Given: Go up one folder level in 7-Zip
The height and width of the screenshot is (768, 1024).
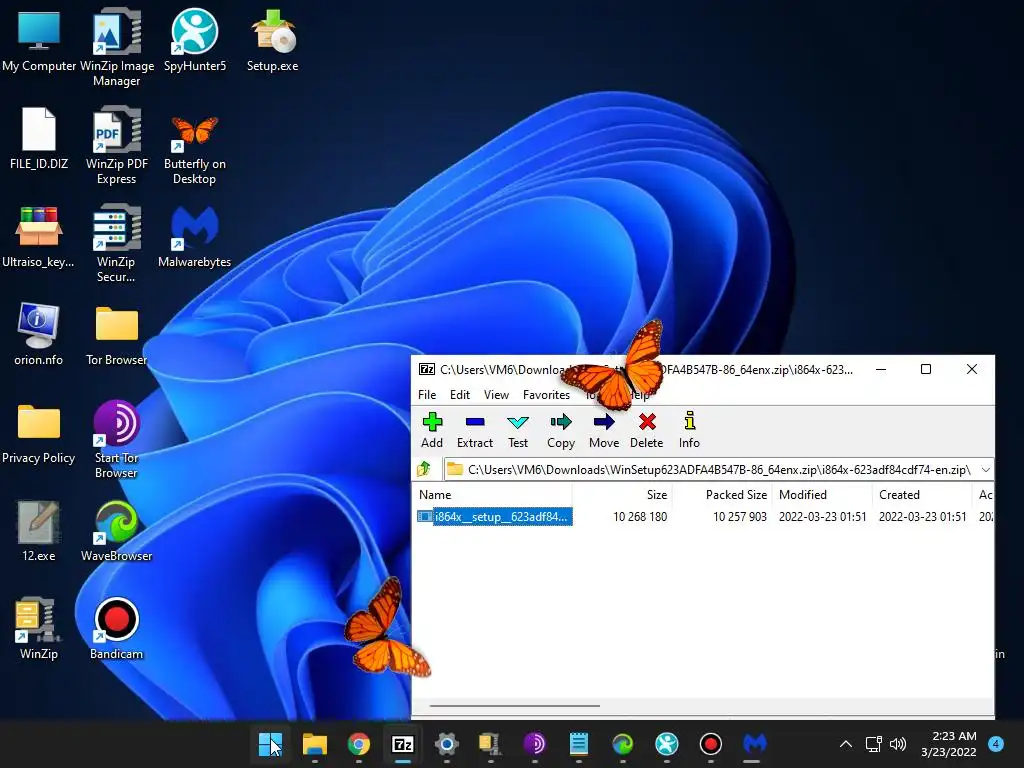Looking at the screenshot, I should pos(424,469).
